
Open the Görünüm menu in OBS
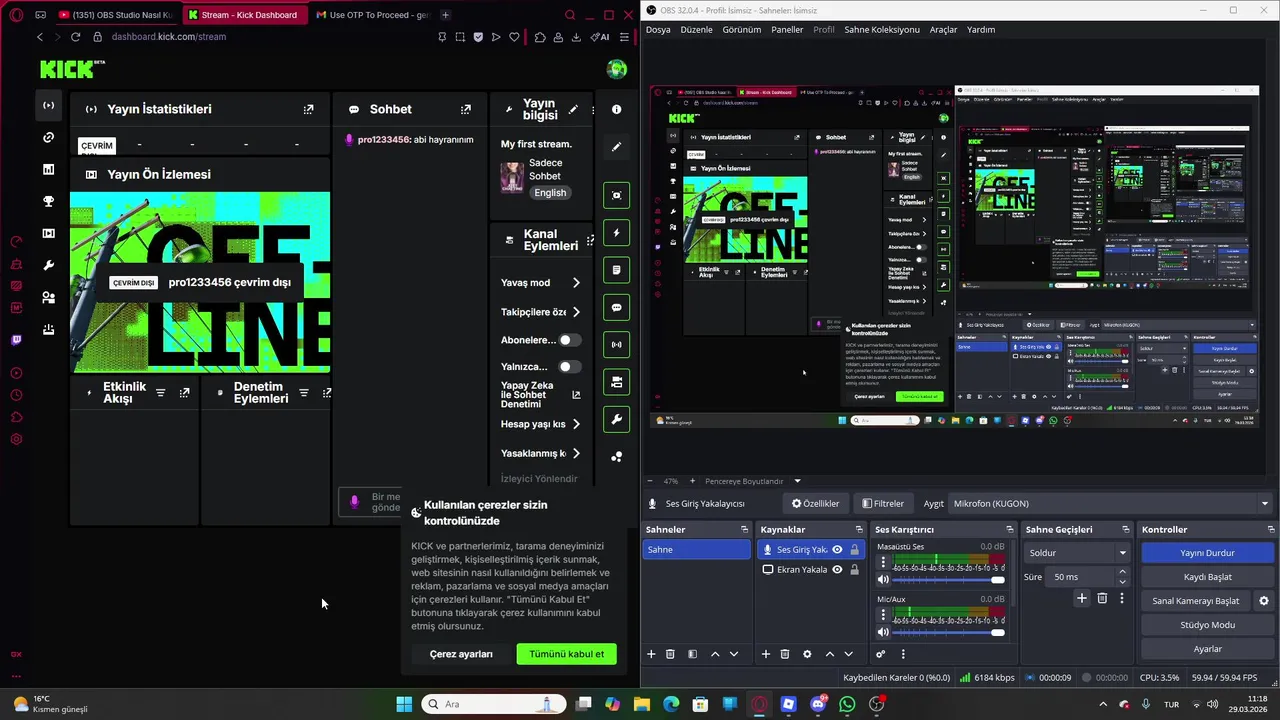(742, 30)
